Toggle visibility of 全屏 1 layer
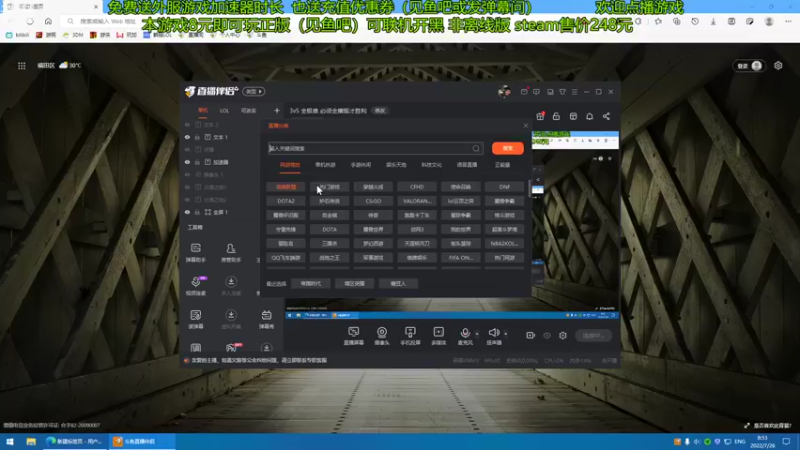The width and height of the screenshot is (800, 450). (x=187, y=212)
